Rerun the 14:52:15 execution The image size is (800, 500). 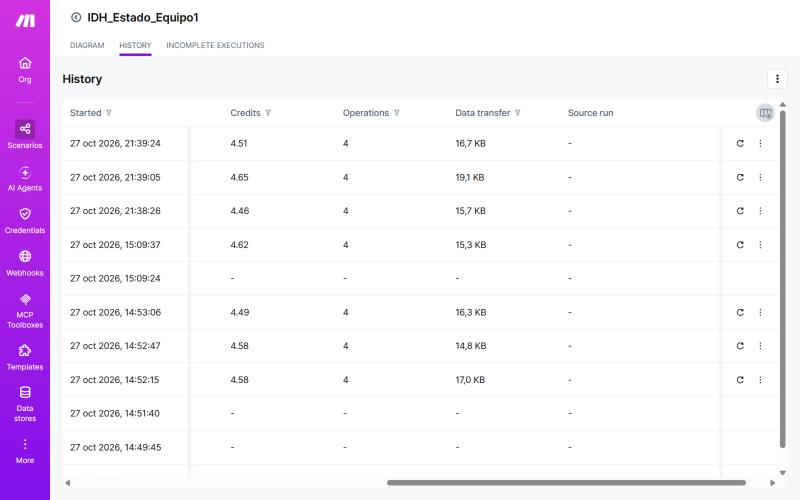click(x=740, y=380)
